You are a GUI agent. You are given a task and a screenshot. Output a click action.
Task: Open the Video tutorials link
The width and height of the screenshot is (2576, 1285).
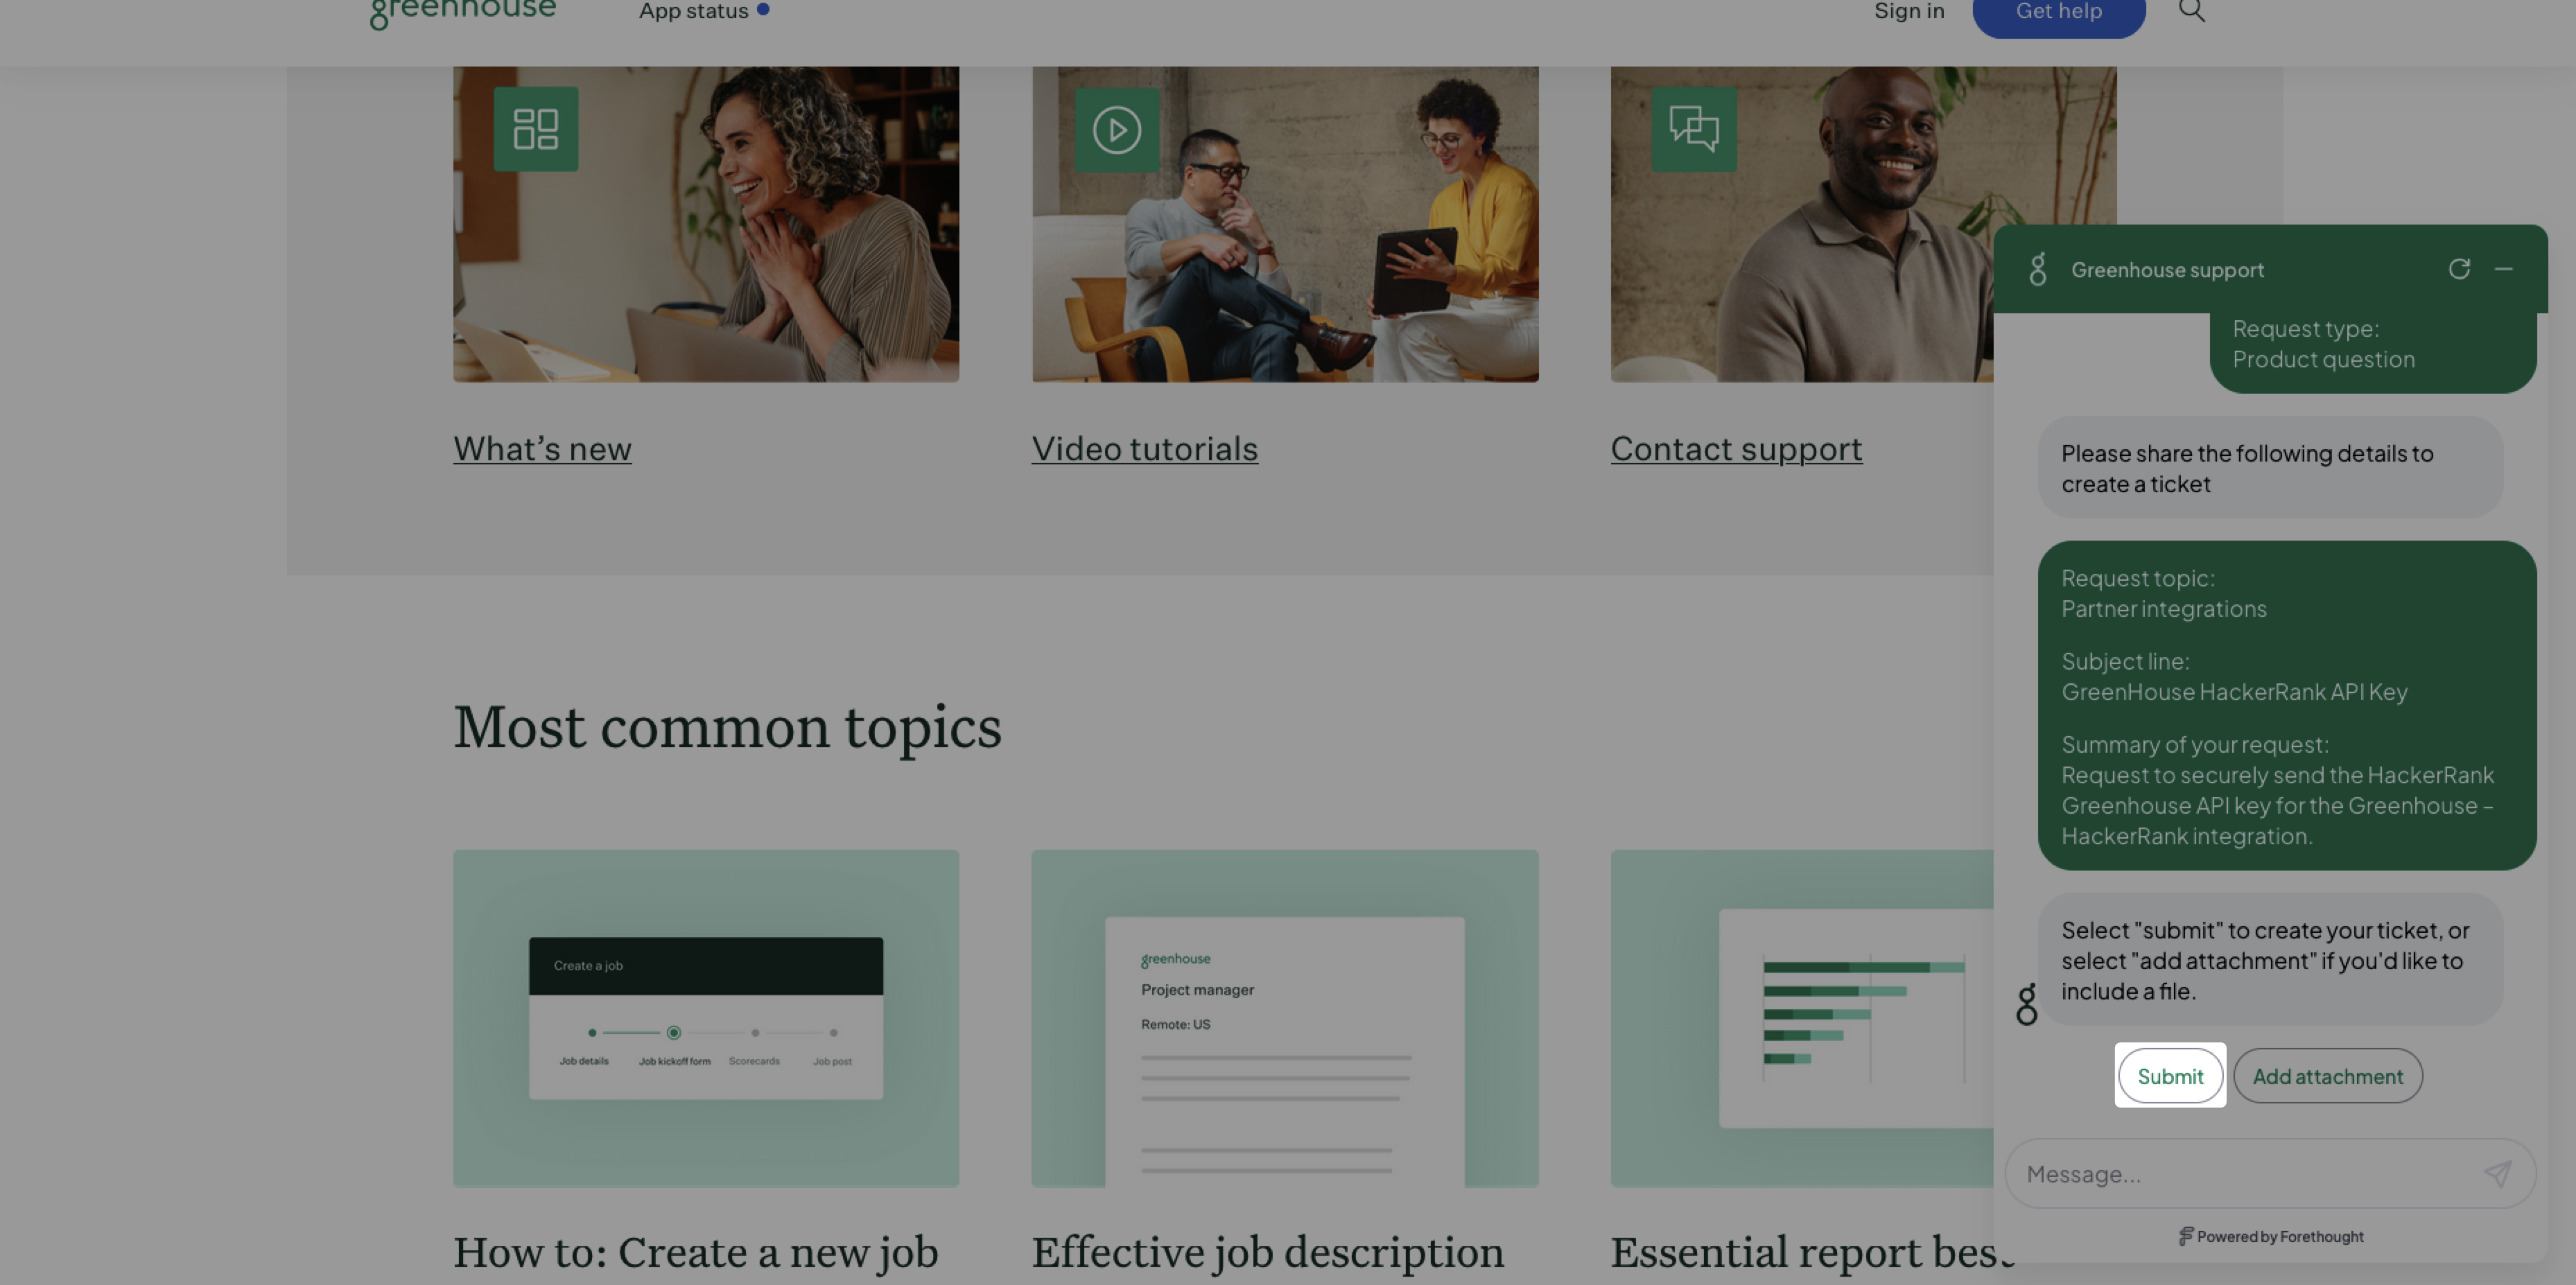[1144, 449]
